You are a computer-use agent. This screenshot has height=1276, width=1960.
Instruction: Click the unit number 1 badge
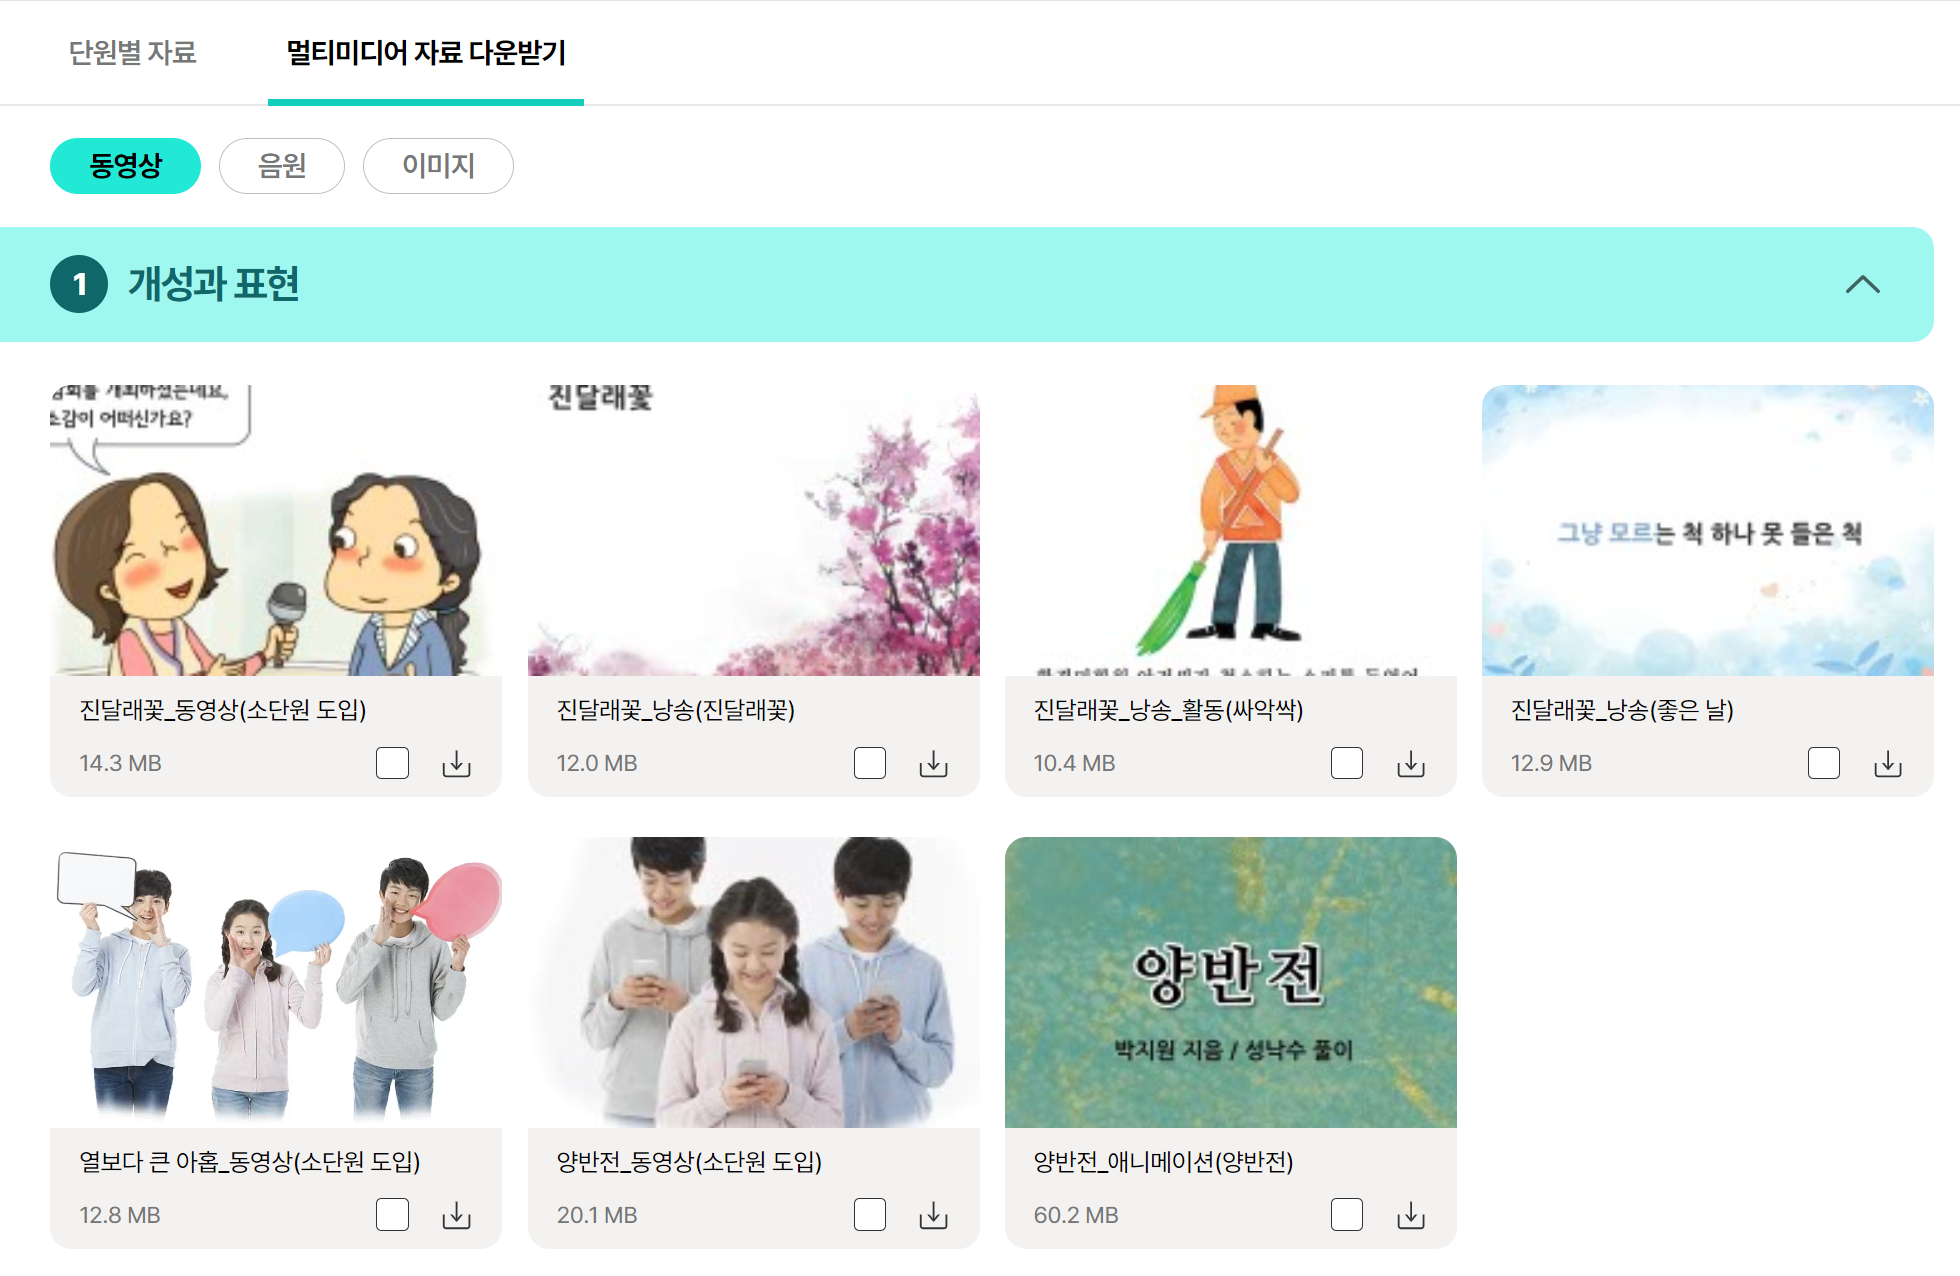coord(79,285)
